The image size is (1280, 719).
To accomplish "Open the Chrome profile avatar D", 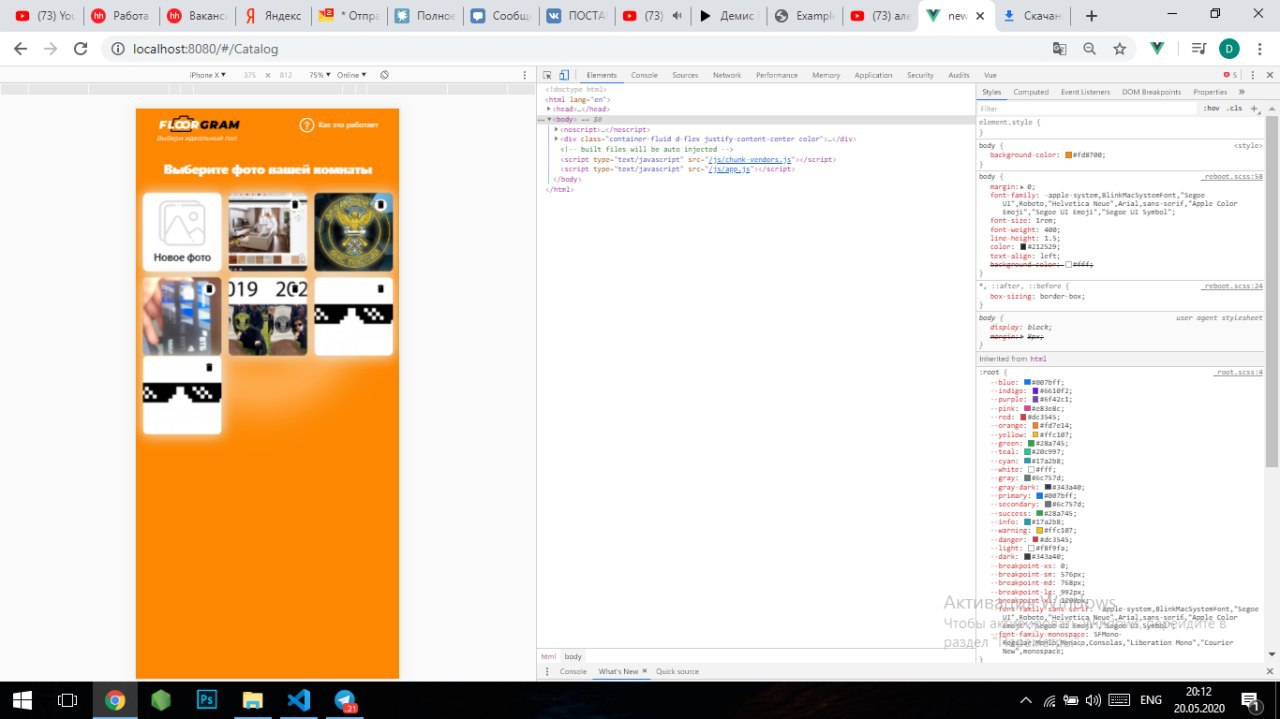I will pyautogui.click(x=1229, y=48).
